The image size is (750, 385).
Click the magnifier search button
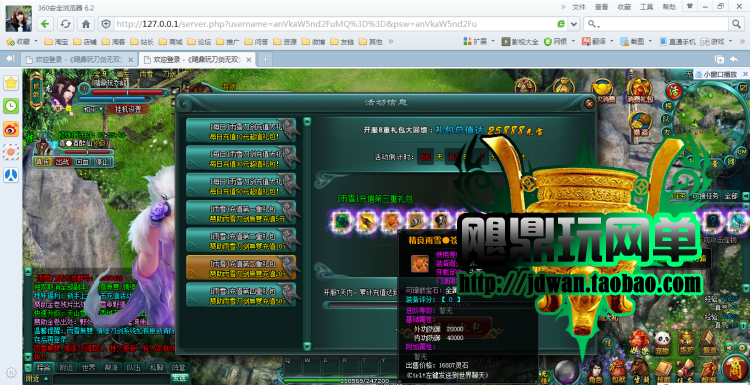(736, 24)
